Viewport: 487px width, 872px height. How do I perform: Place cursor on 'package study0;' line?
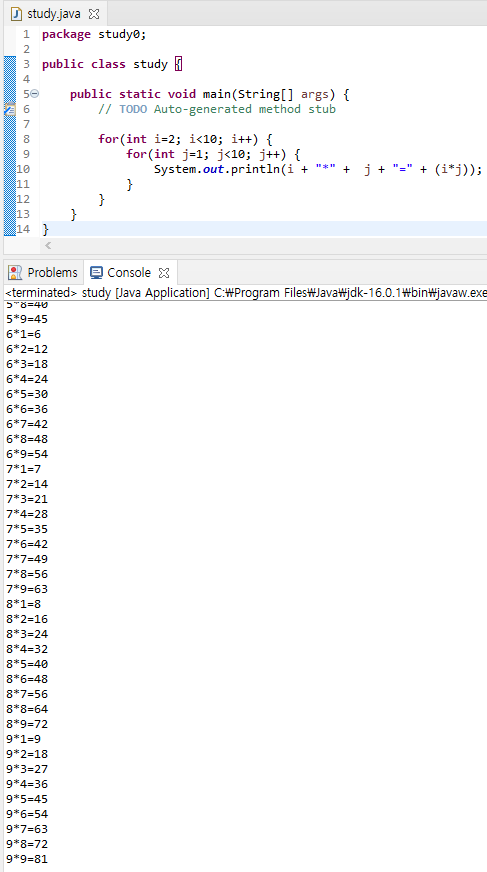[94, 34]
